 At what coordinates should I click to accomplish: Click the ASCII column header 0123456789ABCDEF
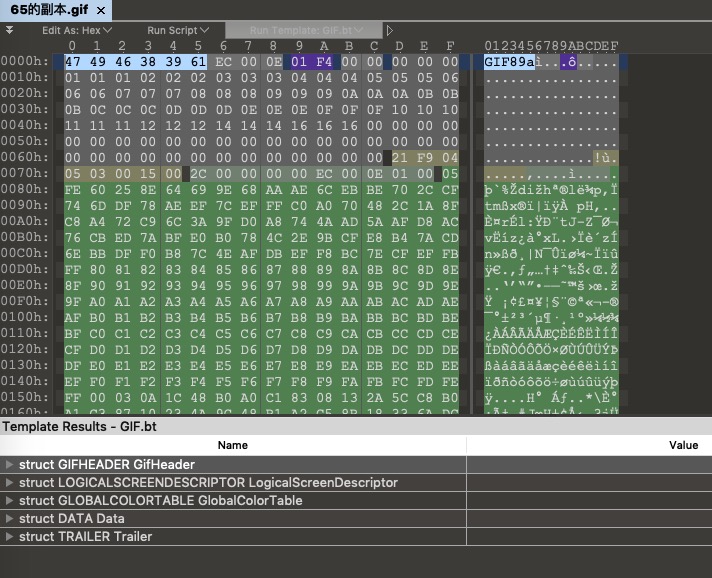551,46
